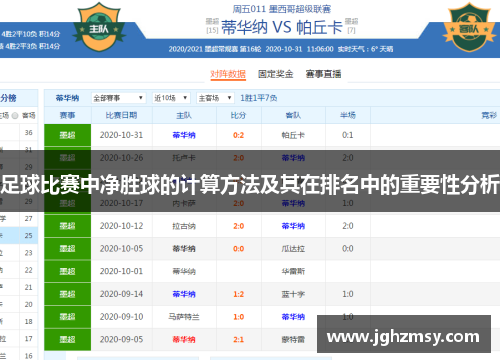Click standings points value 23
Screen dimensions: 500x362
(x=28, y=253)
